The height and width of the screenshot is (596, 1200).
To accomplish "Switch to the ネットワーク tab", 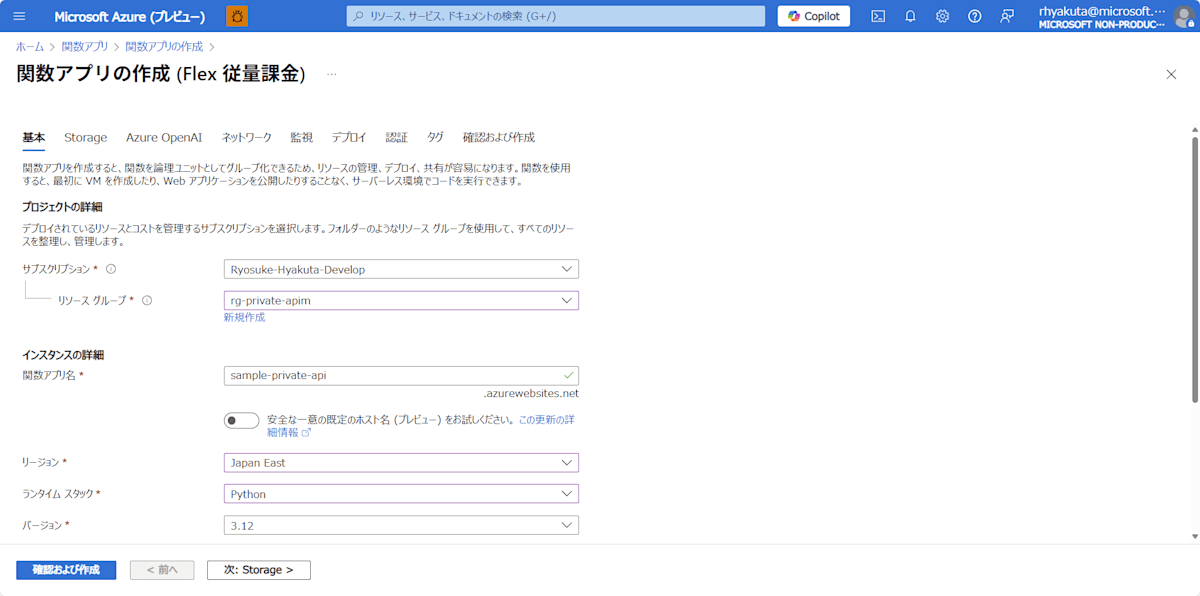I will 246,137.
